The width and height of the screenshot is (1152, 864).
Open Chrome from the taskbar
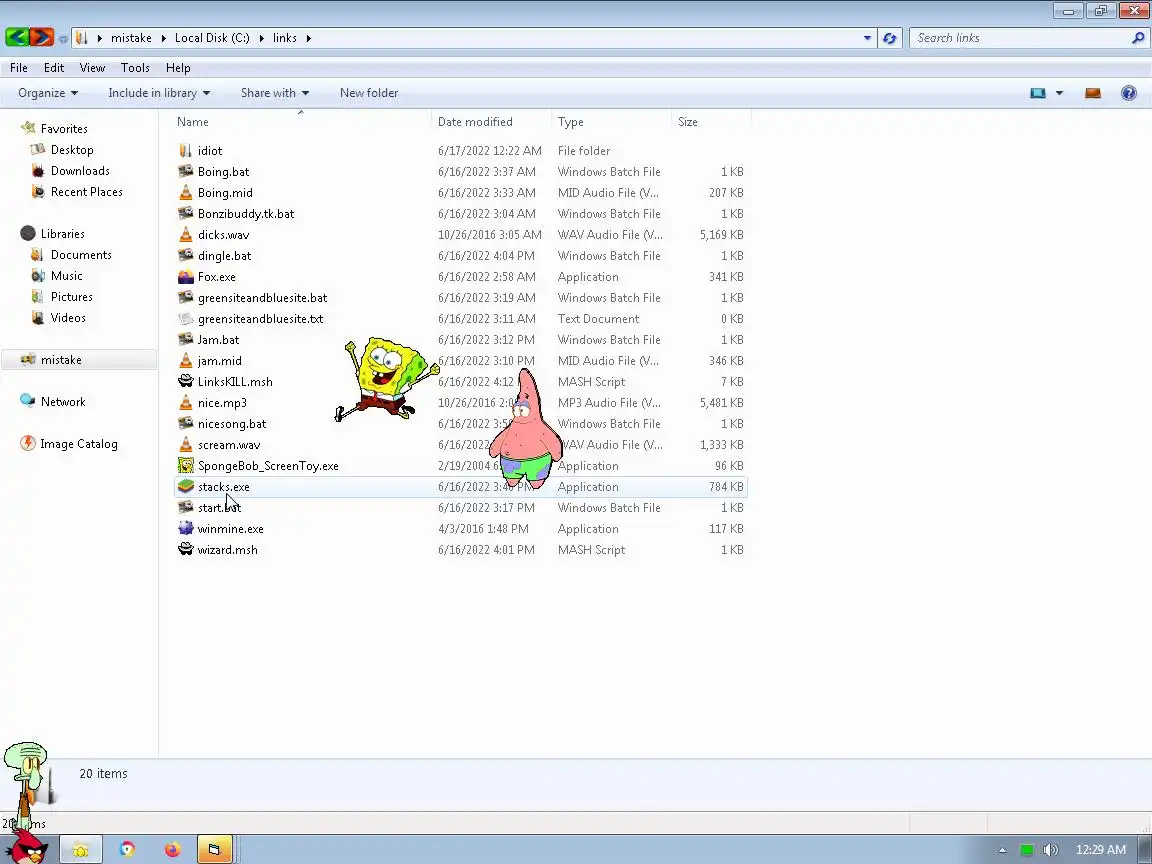[127, 850]
